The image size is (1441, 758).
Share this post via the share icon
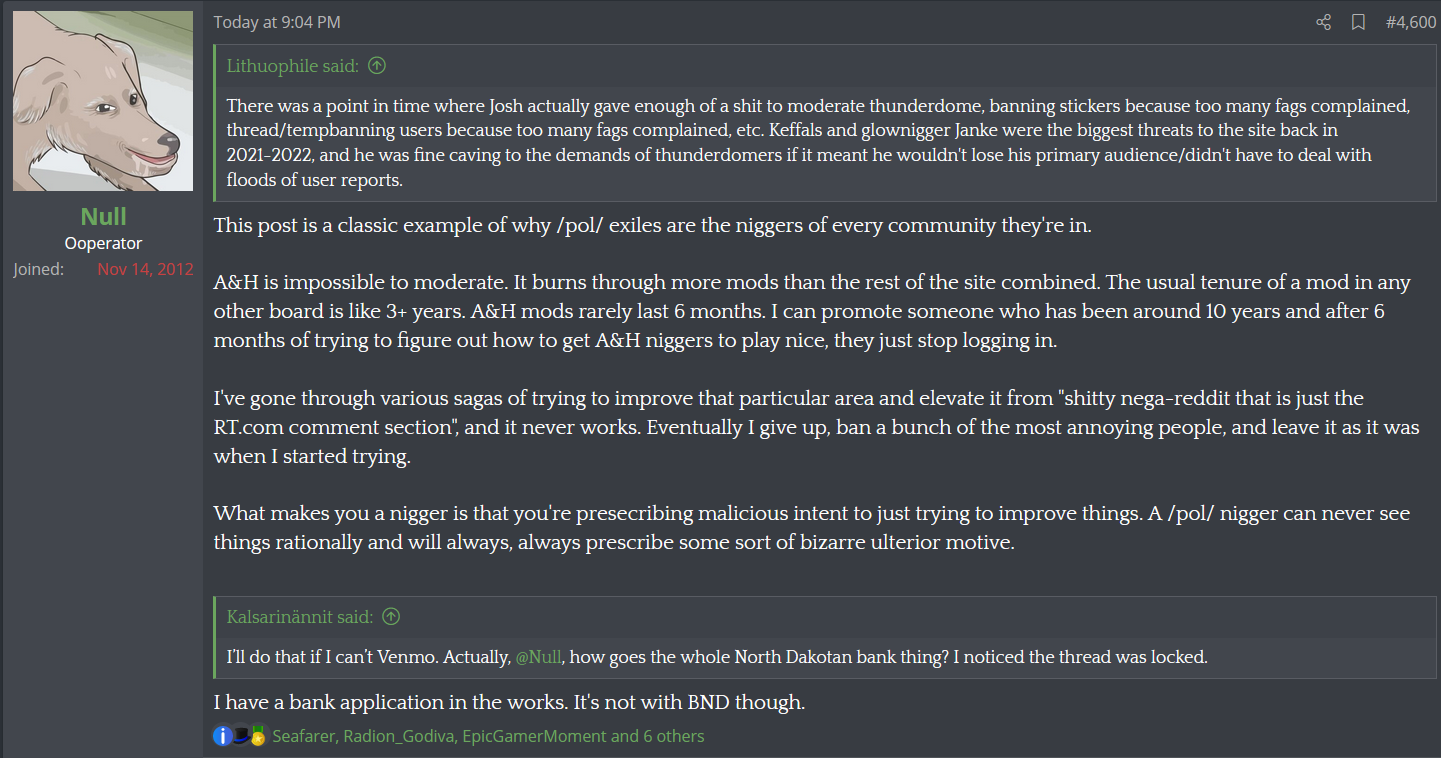click(x=1323, y=22)
